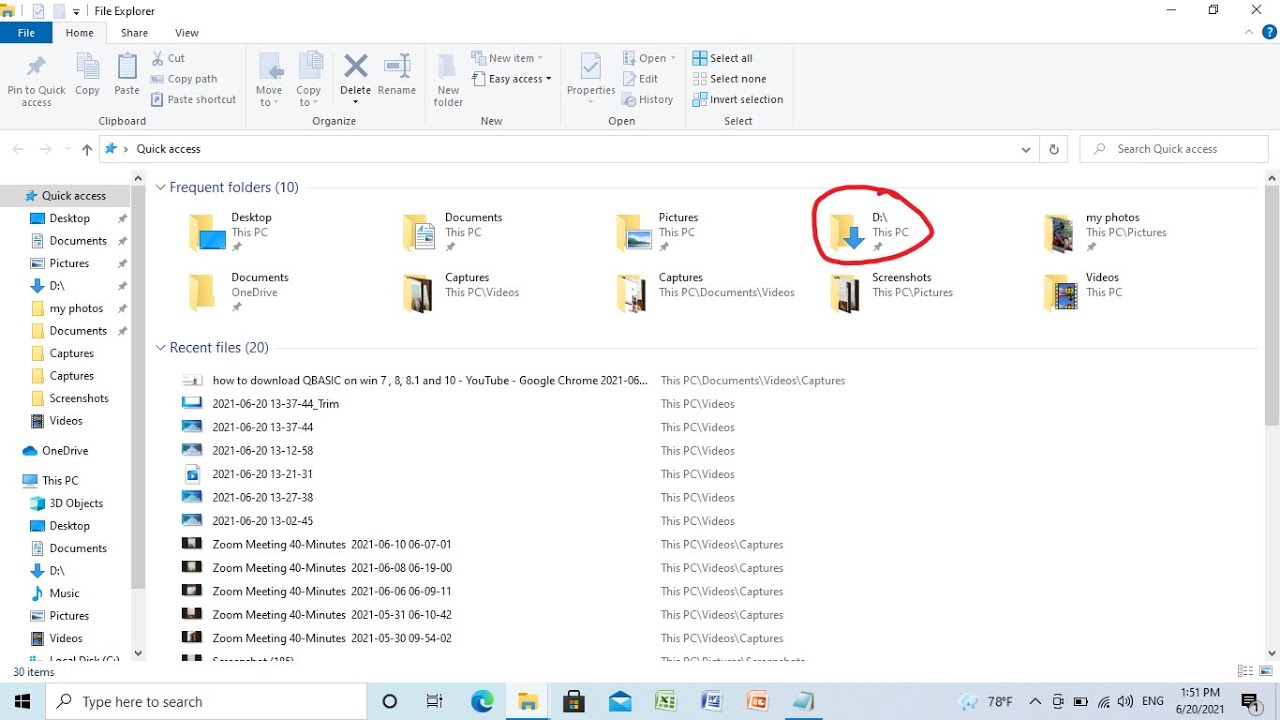Screen dimensions: 1280x720
Task: Click Select none in the ribbon
Action: [x=729, y=79]
